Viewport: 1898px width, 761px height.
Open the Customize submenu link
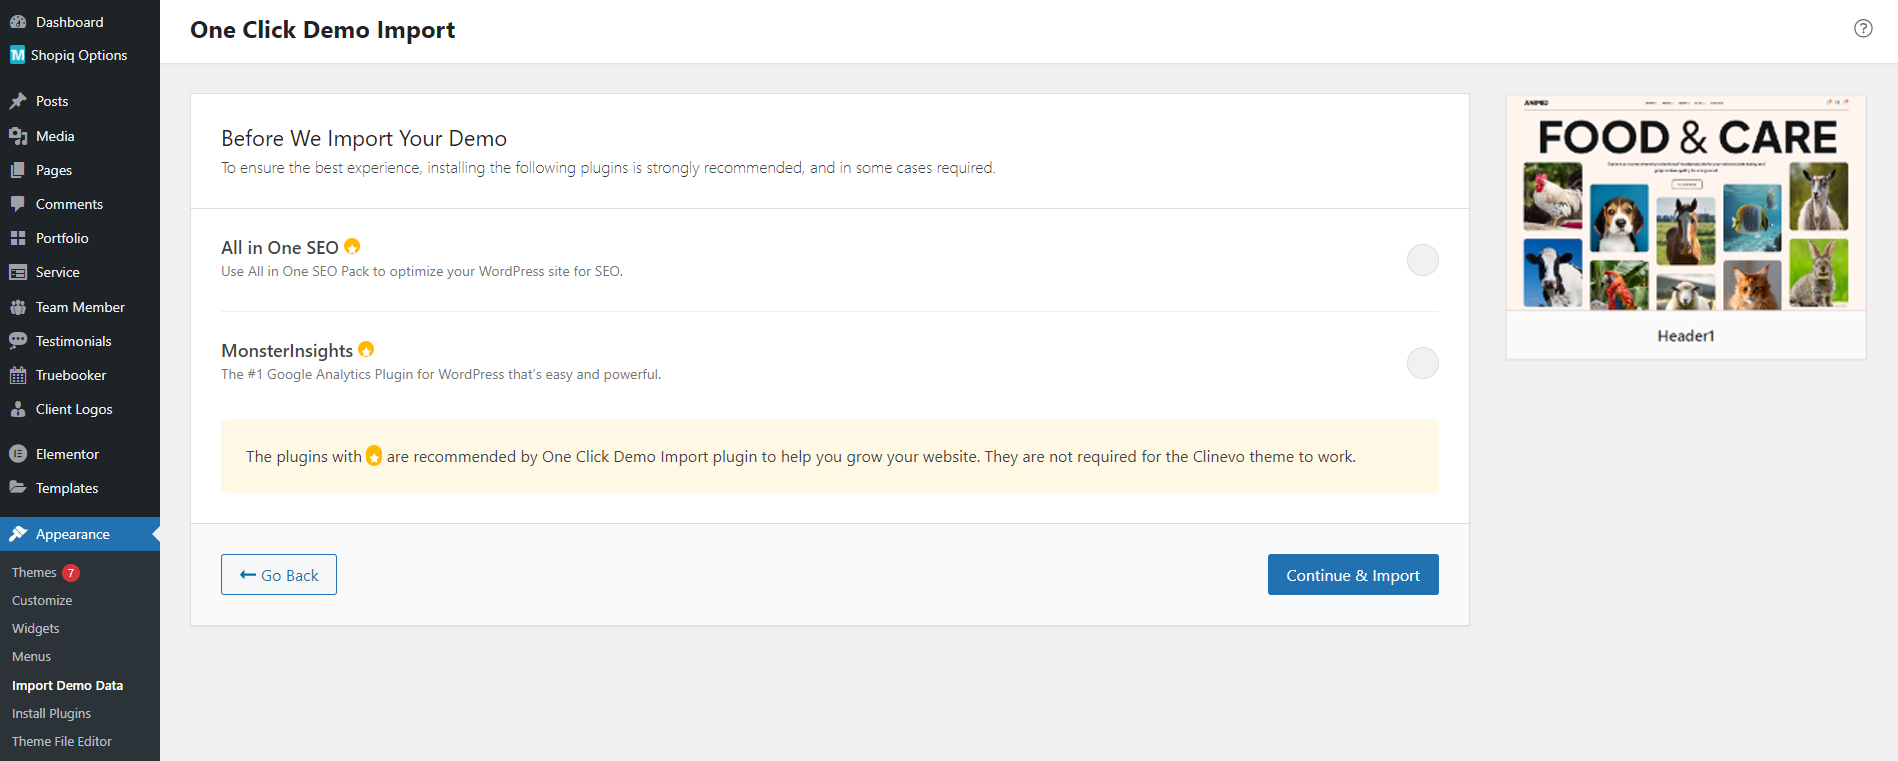coord(42,601)
